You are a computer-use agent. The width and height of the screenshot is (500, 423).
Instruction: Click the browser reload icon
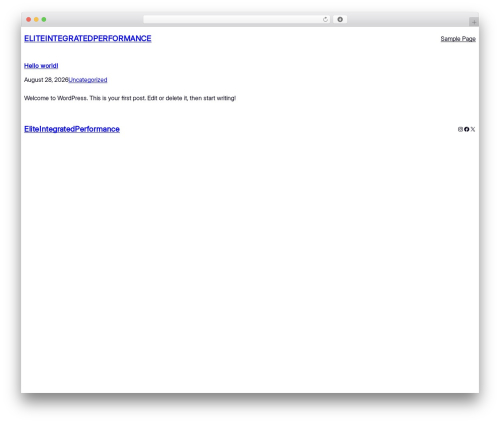coord(325,19)
